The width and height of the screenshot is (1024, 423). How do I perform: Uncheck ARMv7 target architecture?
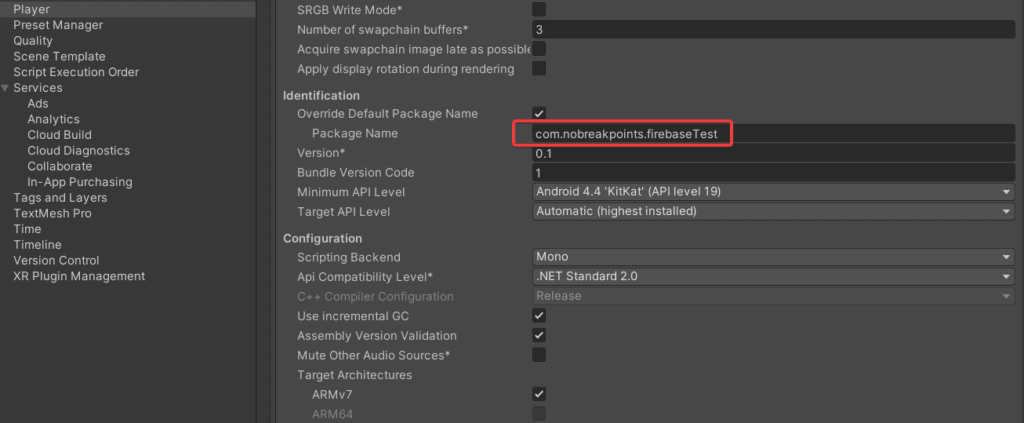click(x=539, y=394)
